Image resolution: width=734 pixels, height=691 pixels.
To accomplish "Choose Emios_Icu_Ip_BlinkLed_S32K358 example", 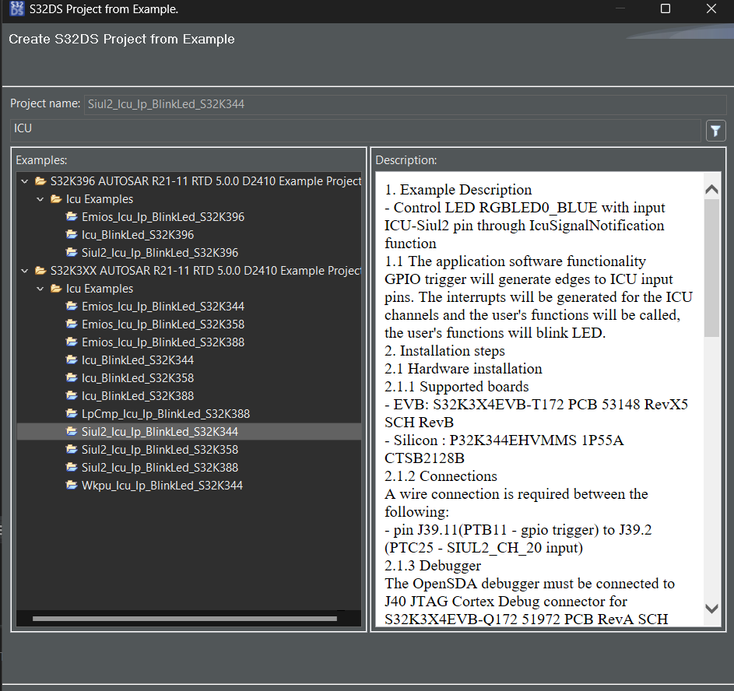I will [x=163, y=324].
